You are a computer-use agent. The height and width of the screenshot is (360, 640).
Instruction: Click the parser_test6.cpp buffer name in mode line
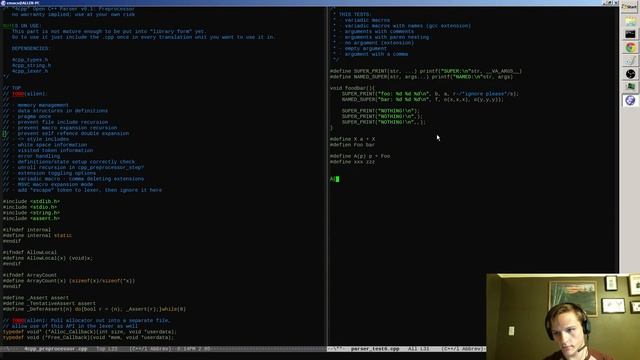375,349
